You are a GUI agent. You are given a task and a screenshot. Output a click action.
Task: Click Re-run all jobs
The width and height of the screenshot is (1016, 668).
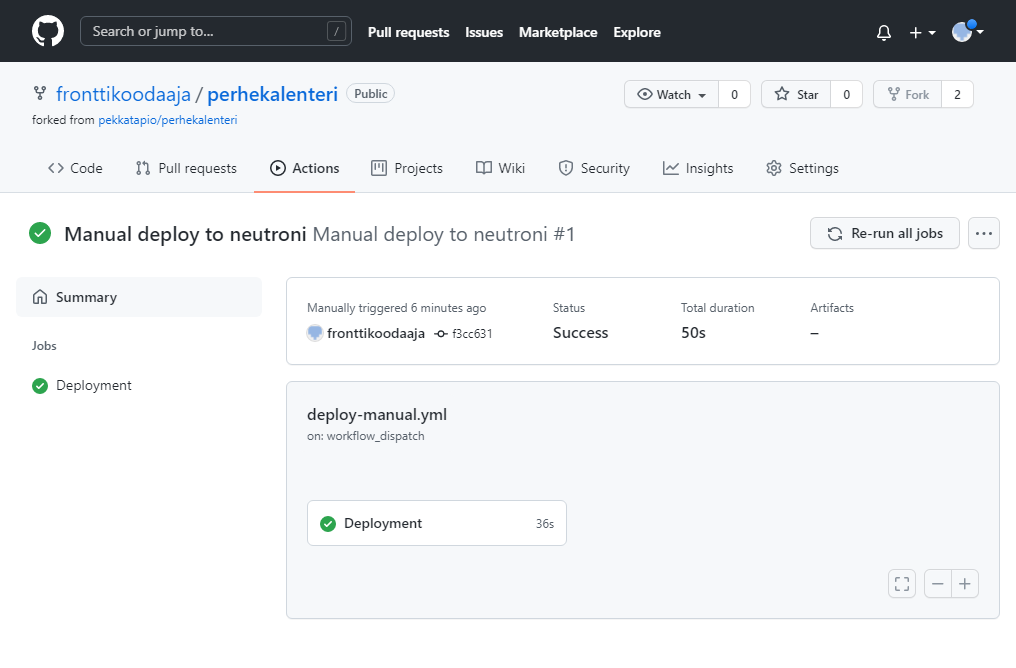tap(884, 233)
